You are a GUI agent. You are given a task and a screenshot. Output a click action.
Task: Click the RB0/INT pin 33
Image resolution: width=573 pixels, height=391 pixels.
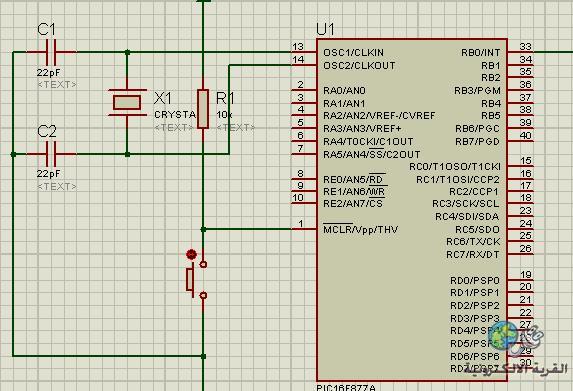(x=521, y=52)
